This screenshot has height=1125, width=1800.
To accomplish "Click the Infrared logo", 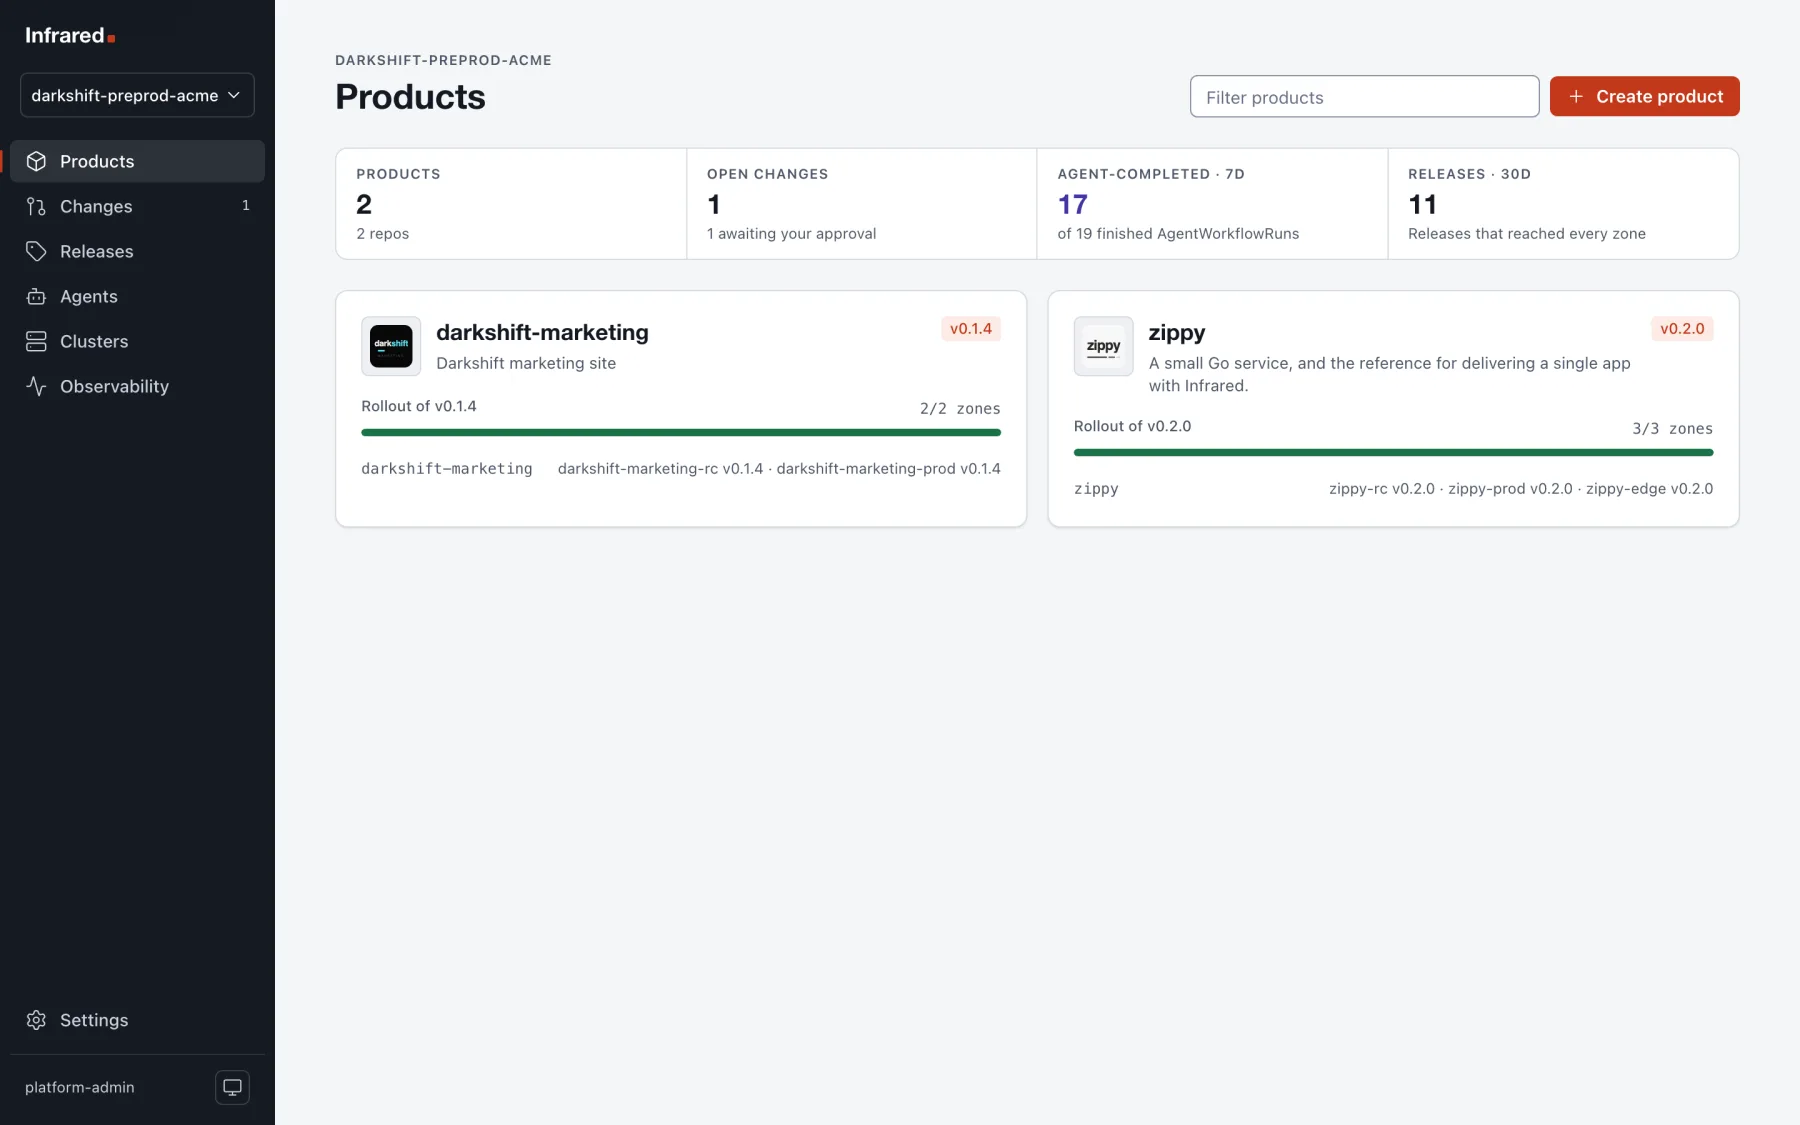I will pos(70,35).
